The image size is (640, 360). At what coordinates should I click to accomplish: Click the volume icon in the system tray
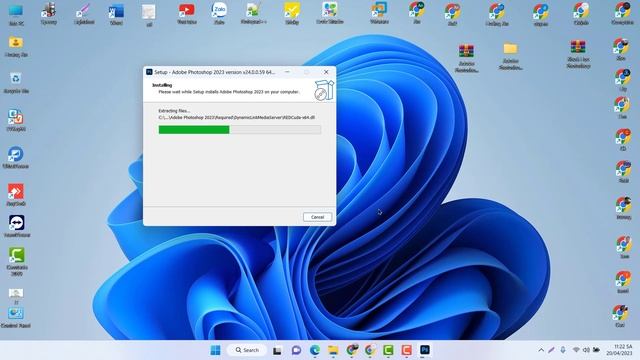(586, 350)
